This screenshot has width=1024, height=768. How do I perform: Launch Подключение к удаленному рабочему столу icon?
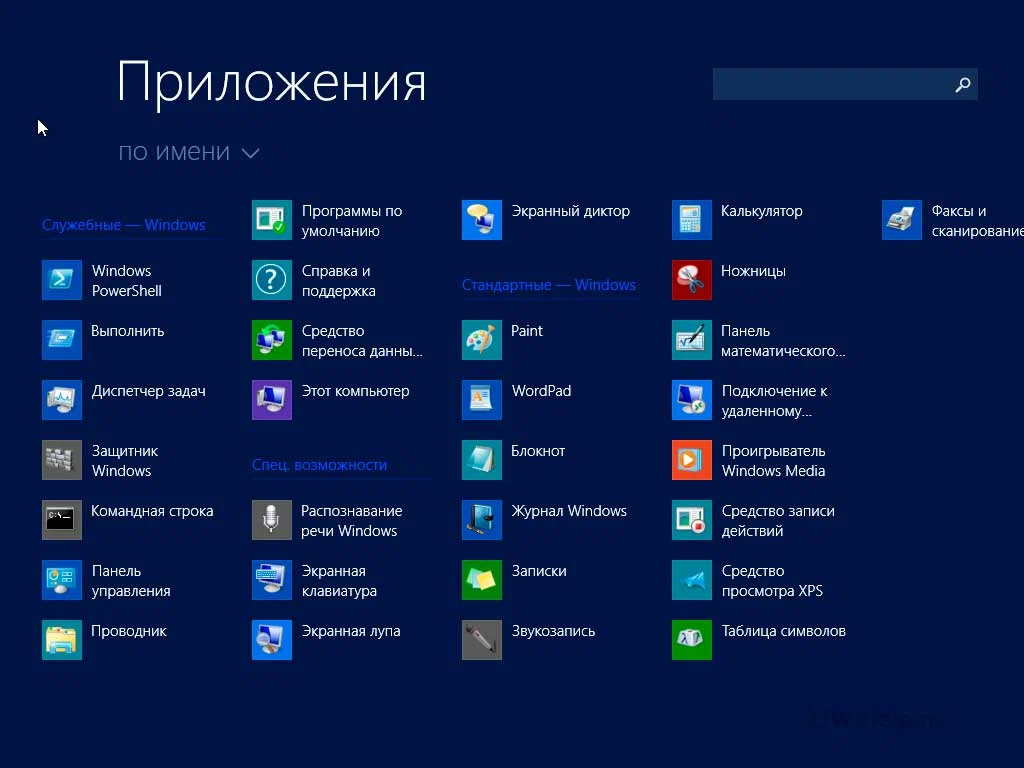click(x=692, y=400)
